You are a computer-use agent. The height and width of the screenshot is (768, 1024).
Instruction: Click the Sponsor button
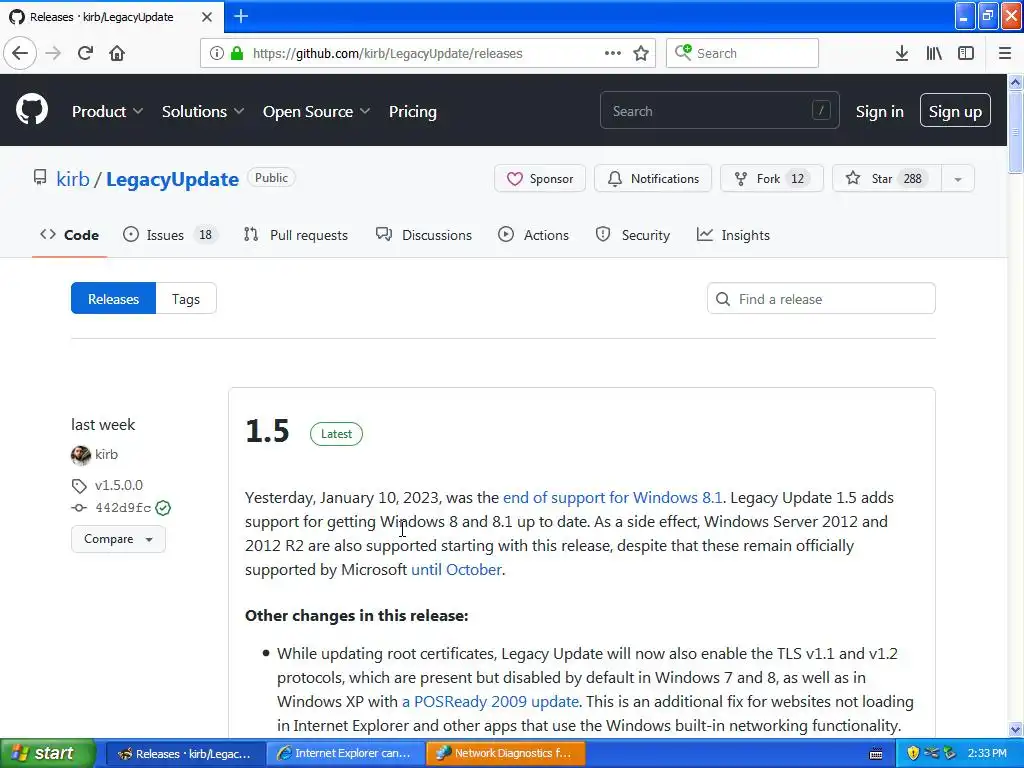point(540,179)
